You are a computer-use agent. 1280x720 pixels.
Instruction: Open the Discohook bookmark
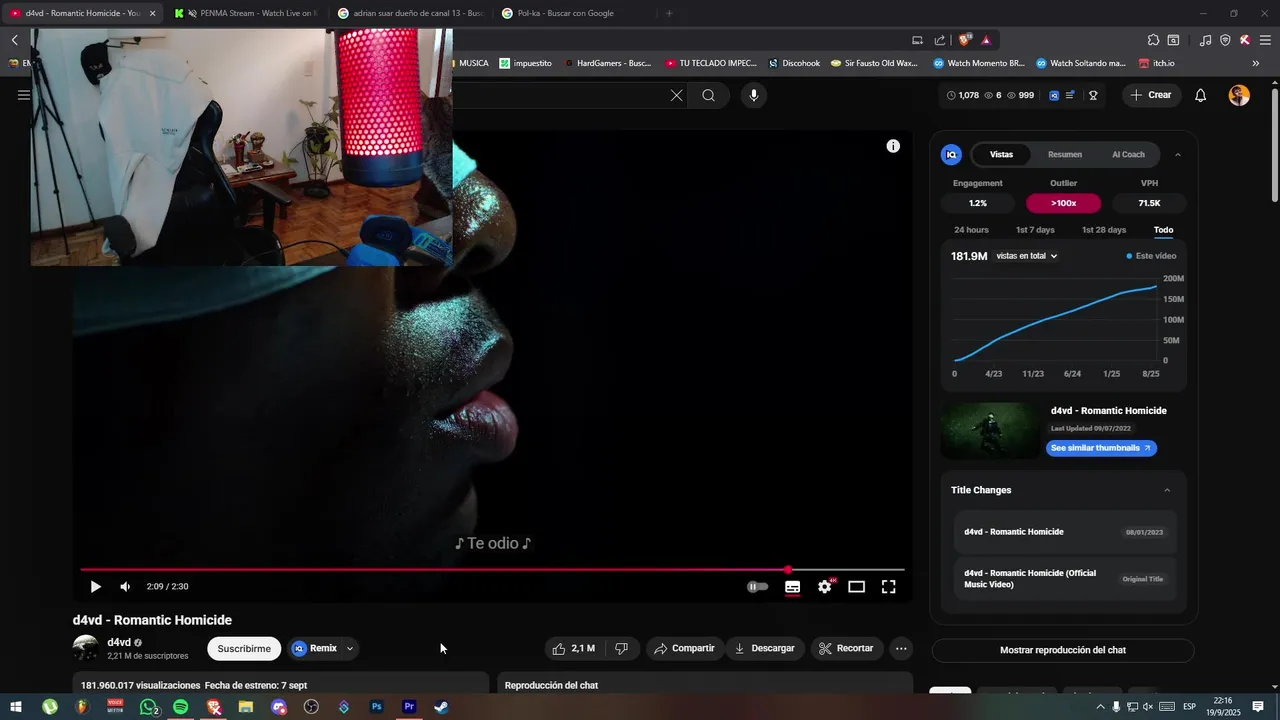(794, 63)
